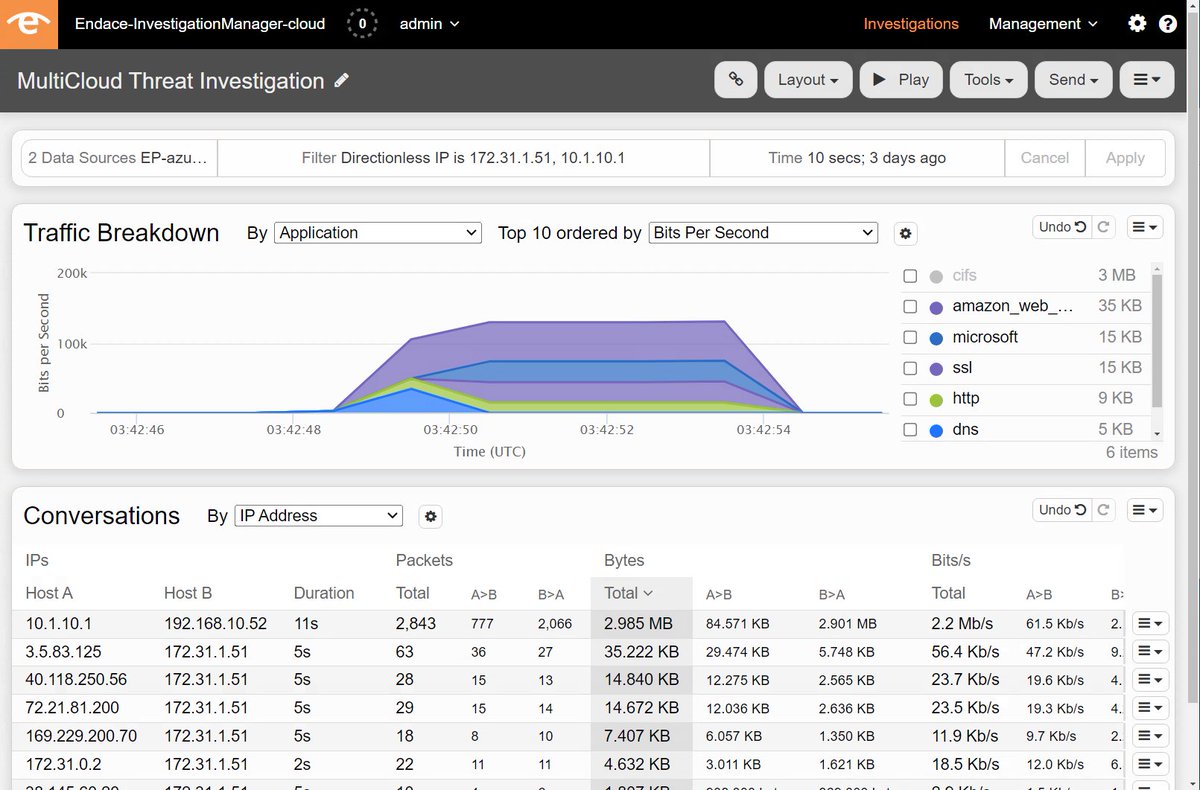Click the help question-mark icon
Viewport: 1200px width, 790px height.
pyautogui.click(x=1168, y=24)
